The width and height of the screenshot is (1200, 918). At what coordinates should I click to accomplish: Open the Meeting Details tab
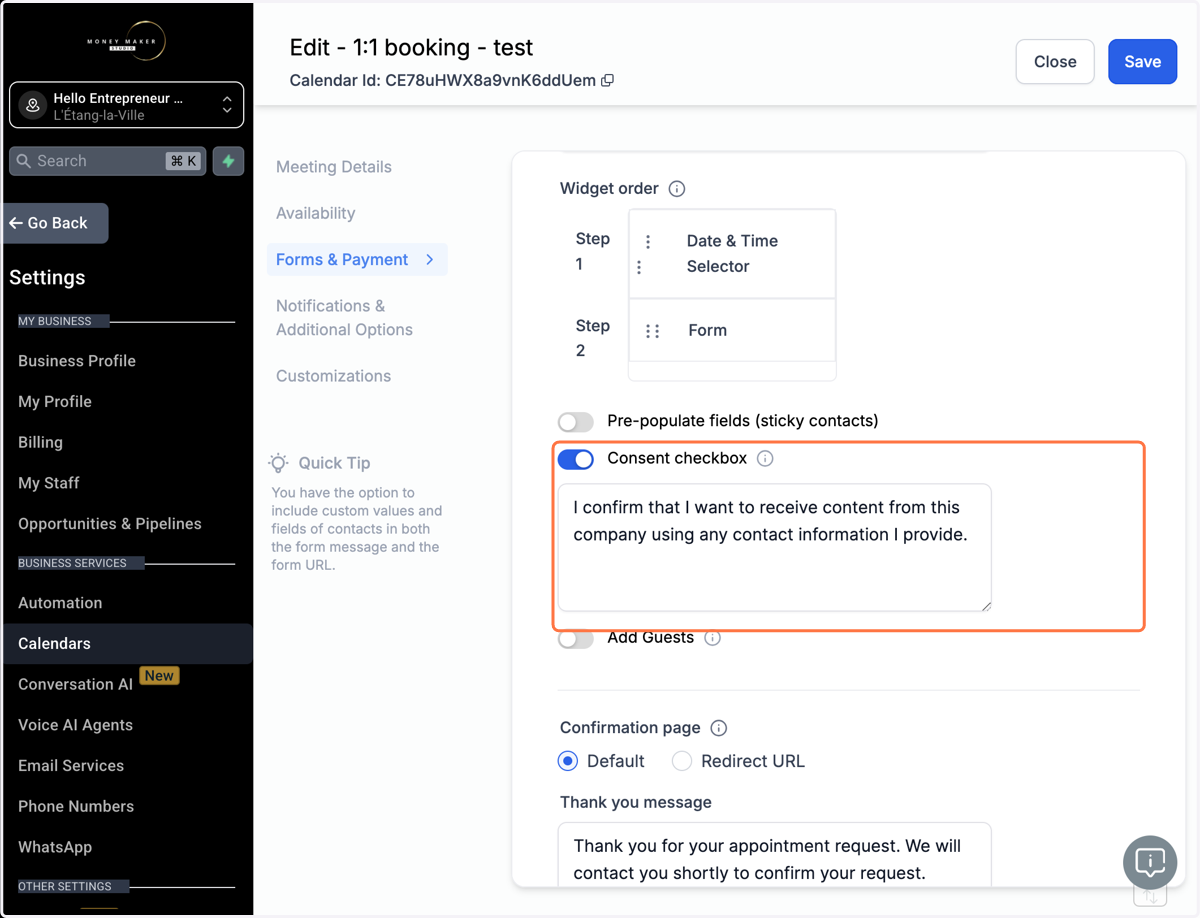click(334, 167)
